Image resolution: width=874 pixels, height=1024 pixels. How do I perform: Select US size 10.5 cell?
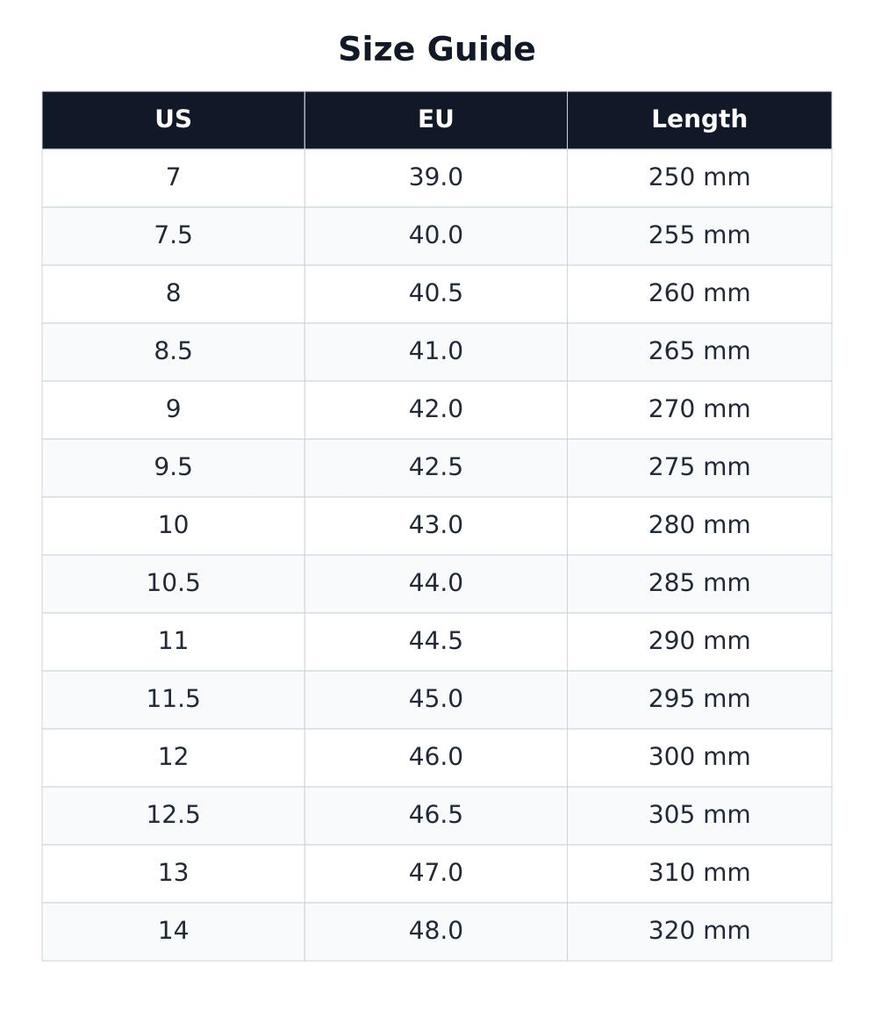click(173, 584)
